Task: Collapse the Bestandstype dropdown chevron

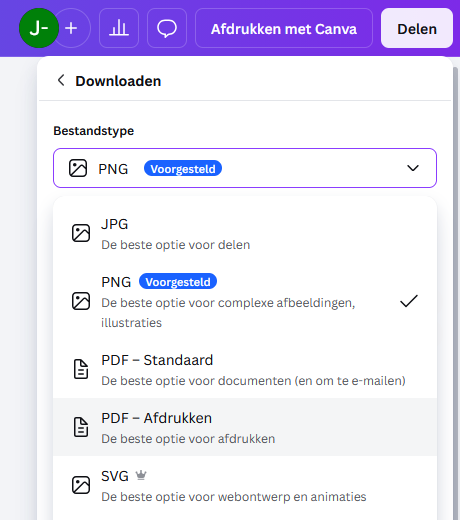Action: coord(413,168)
